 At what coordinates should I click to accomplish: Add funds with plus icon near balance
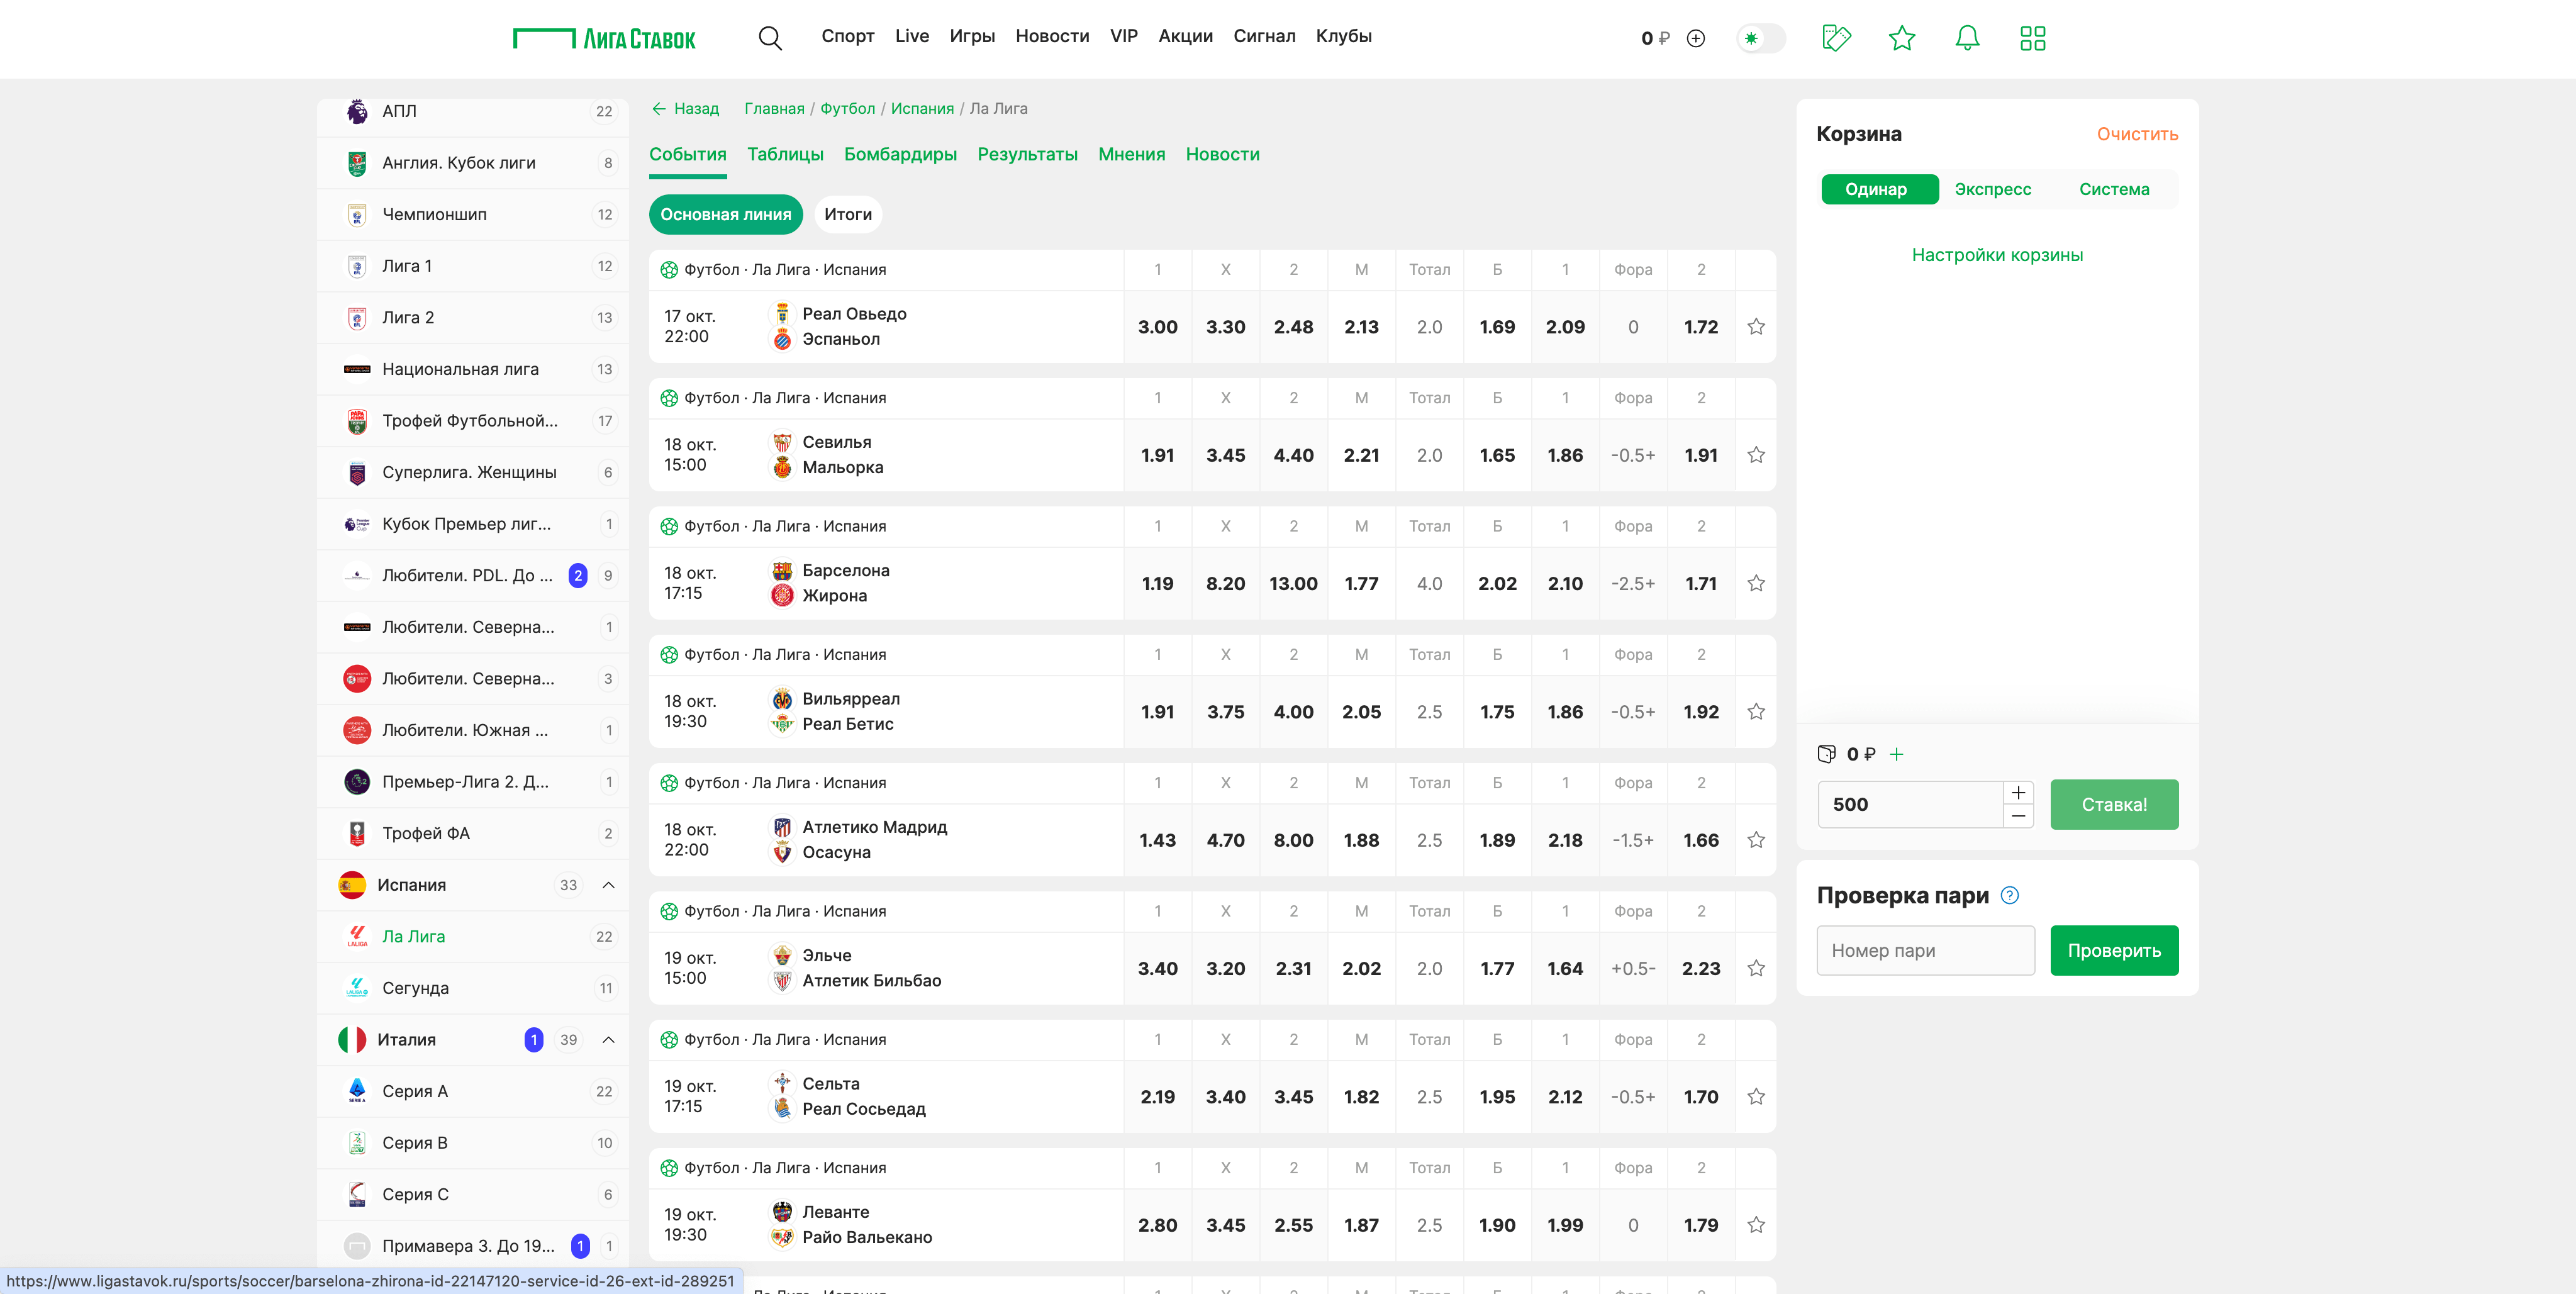1696,38
